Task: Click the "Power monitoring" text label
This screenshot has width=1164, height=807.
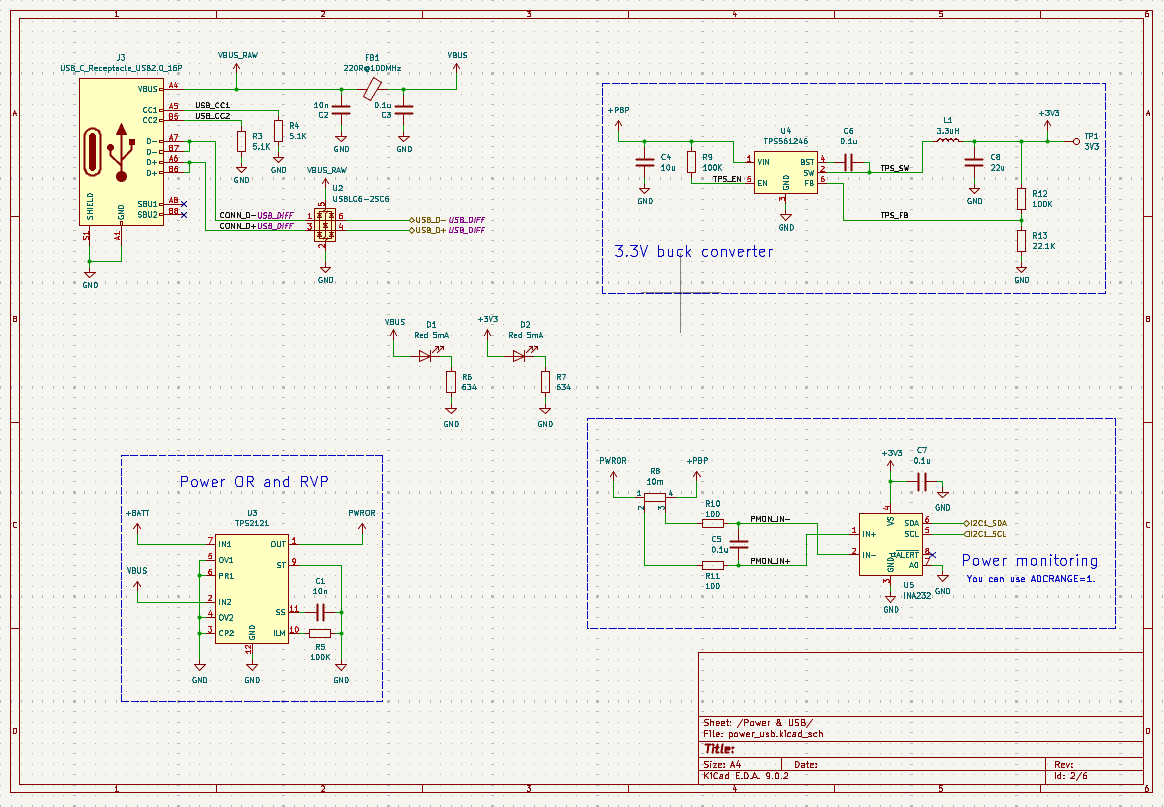Action: 1029,561
